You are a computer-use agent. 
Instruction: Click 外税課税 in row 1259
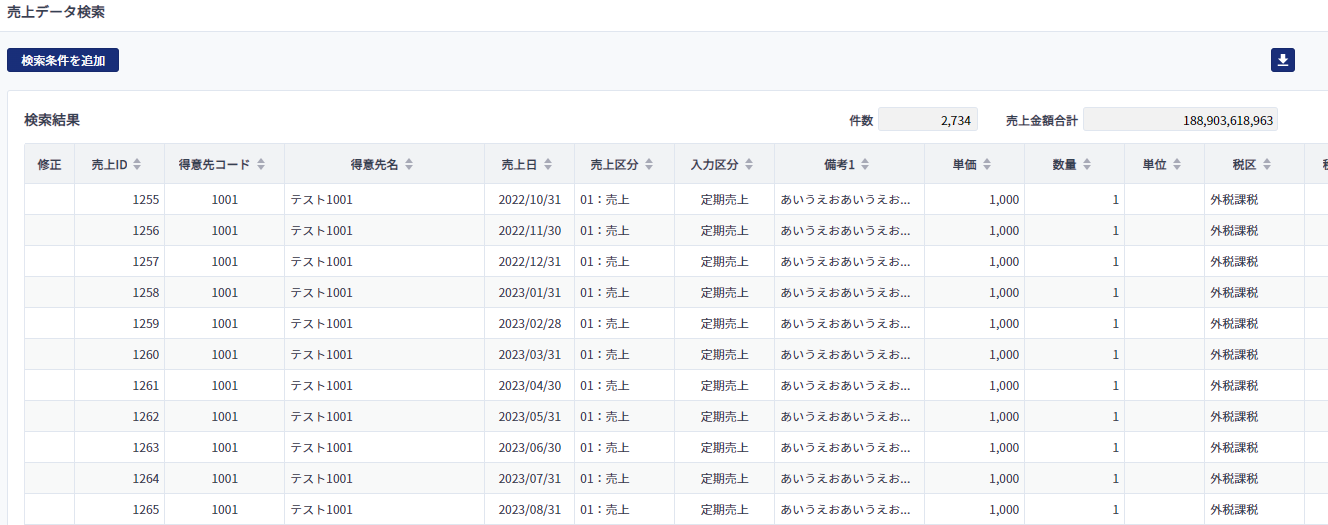coord(1234,324)
